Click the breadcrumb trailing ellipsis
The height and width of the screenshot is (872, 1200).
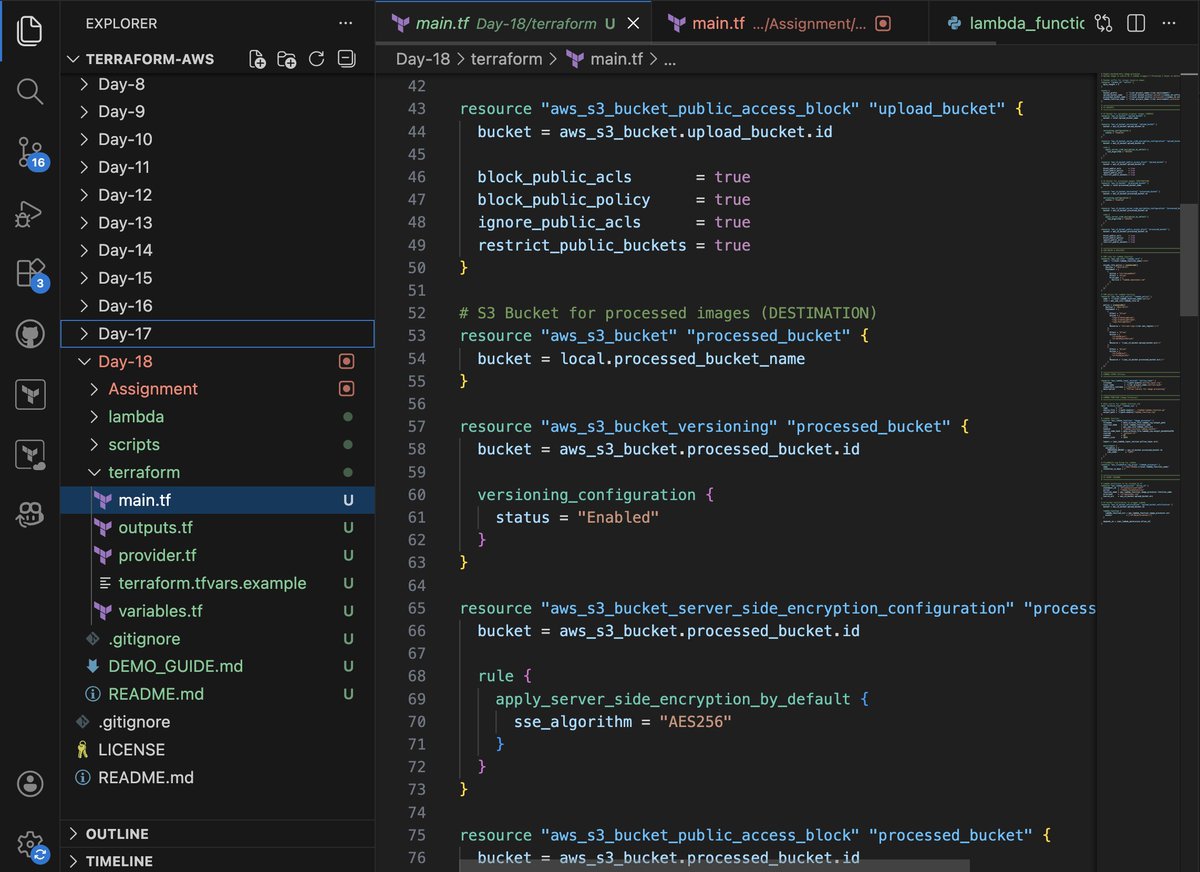click(670, 59)
